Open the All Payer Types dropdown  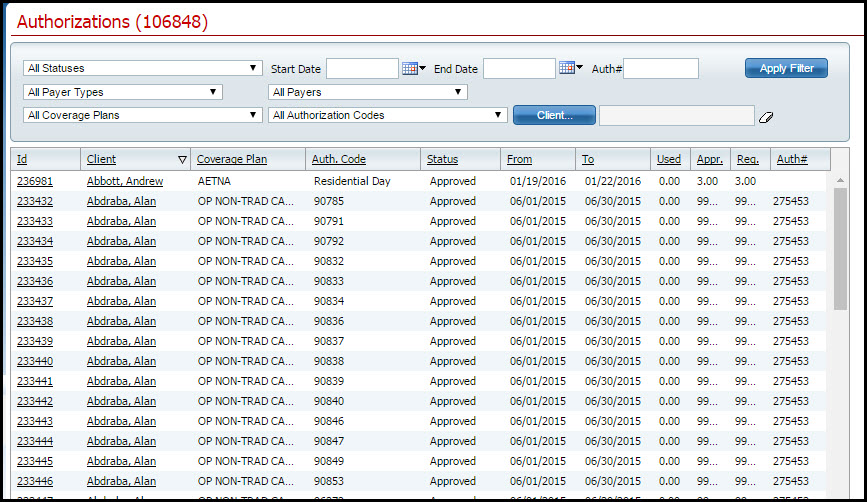click(x=122, y=92)
